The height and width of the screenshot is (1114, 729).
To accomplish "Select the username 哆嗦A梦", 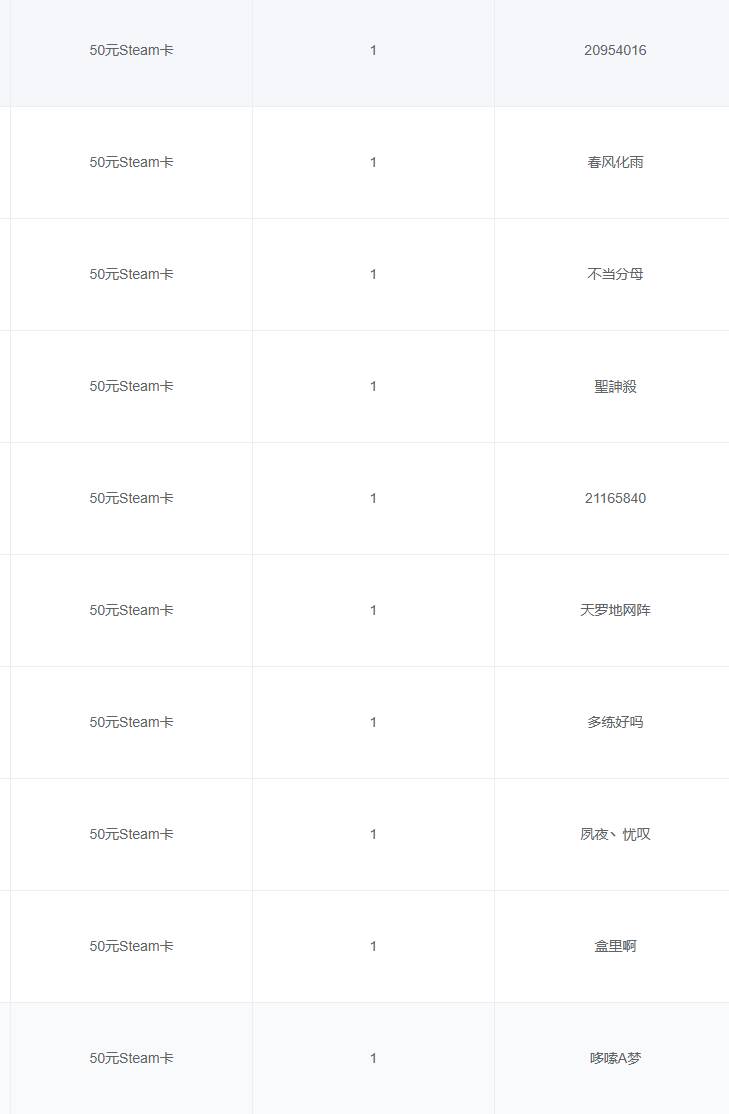I will tap(615, 1058).
